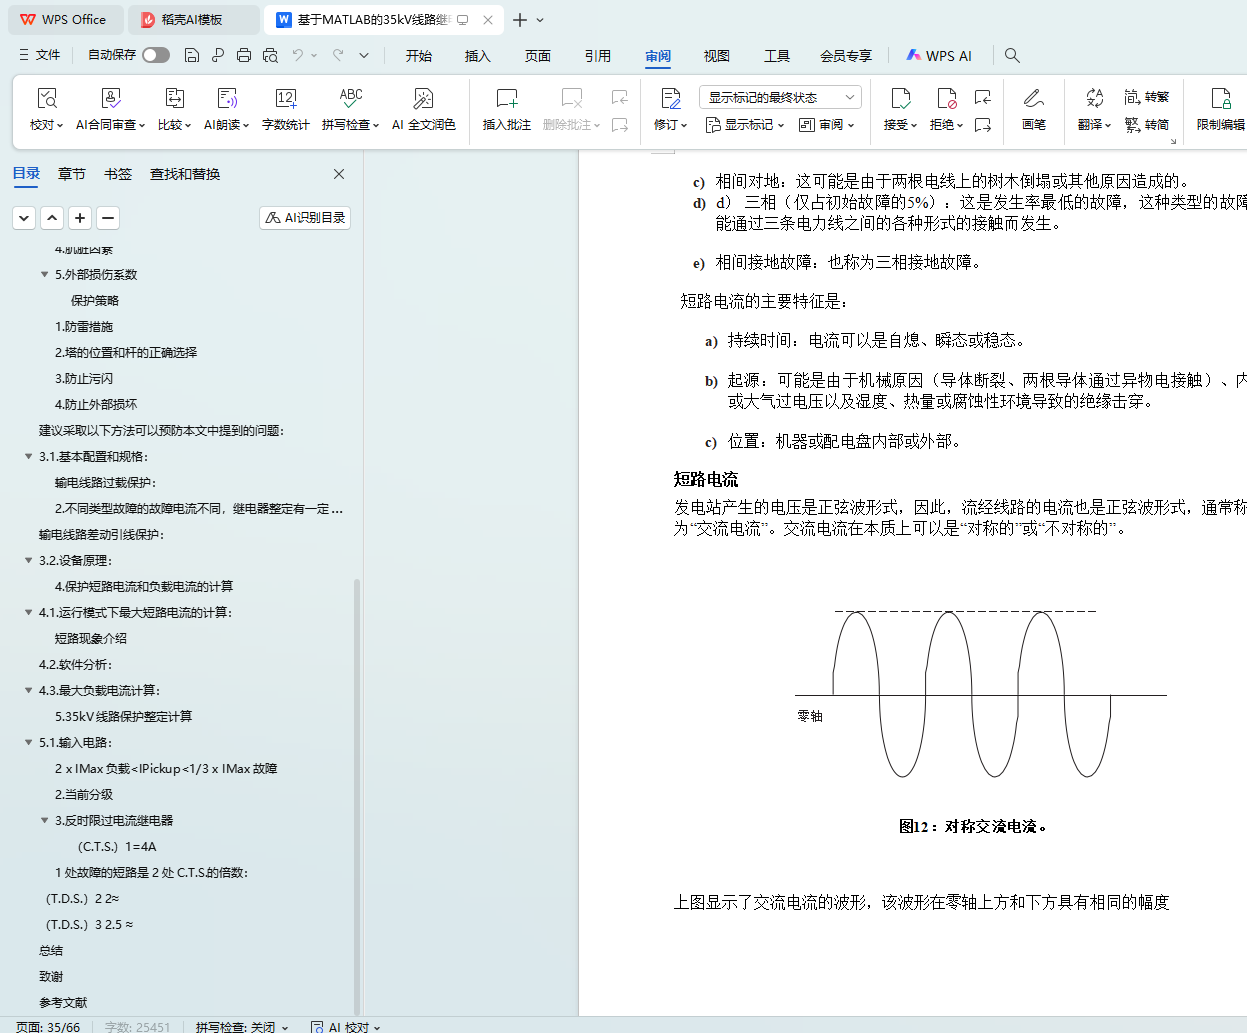Collapse the 3.反时限过电流继电器 outline node
This screenshot has width=1247, height=1033.
(45, 820)
